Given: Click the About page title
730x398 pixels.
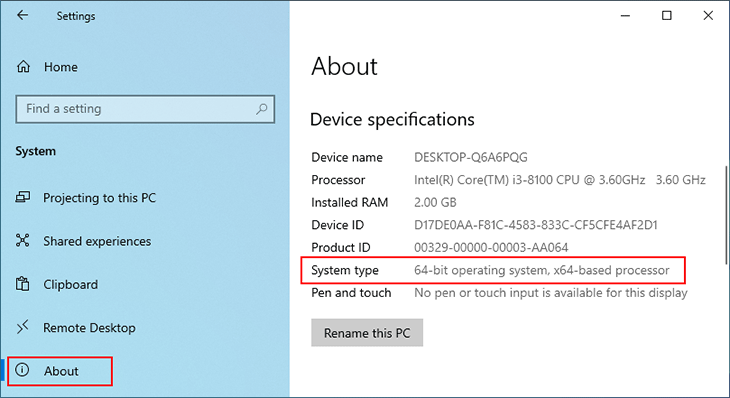Looking at the screenshot, I should [344, 66].
